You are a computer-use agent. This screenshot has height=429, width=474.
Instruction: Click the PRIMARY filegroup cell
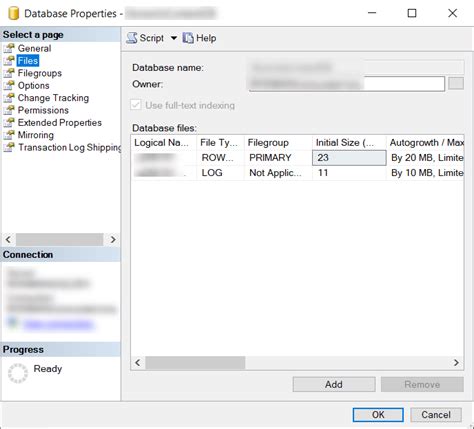pyautogui.click(x=278, y=158)
